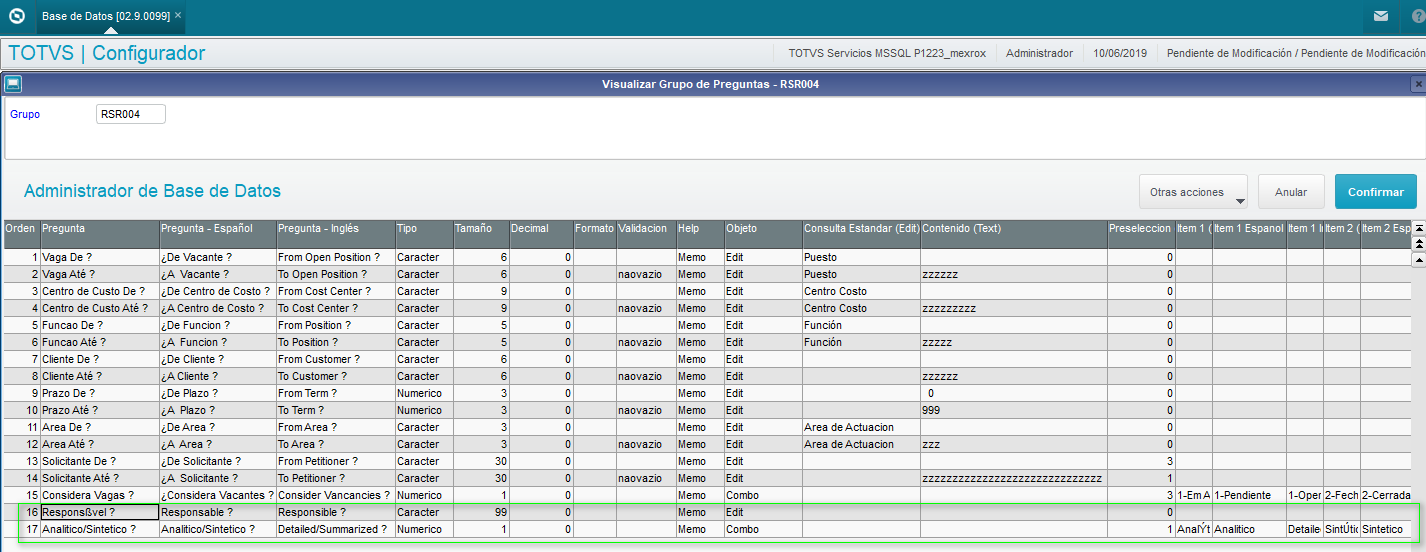The width and height of the screenshot is (1426, 552).
Task: Open the Otras acciones dropdown
Action: pos(1194,191)
